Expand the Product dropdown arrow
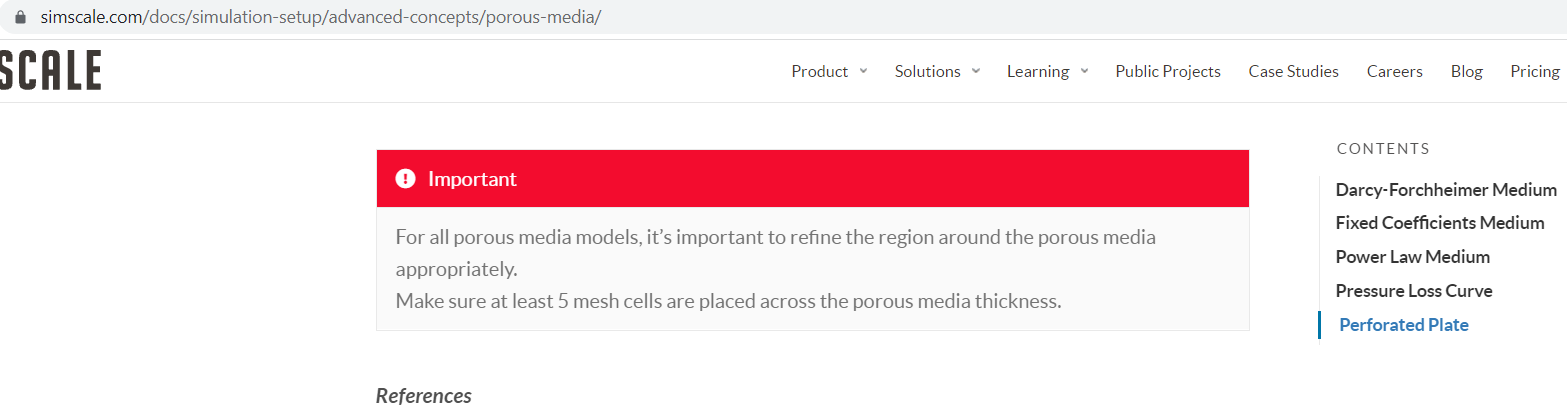The width and height of the screenshot is (1567, 412). tap(863, 71)
